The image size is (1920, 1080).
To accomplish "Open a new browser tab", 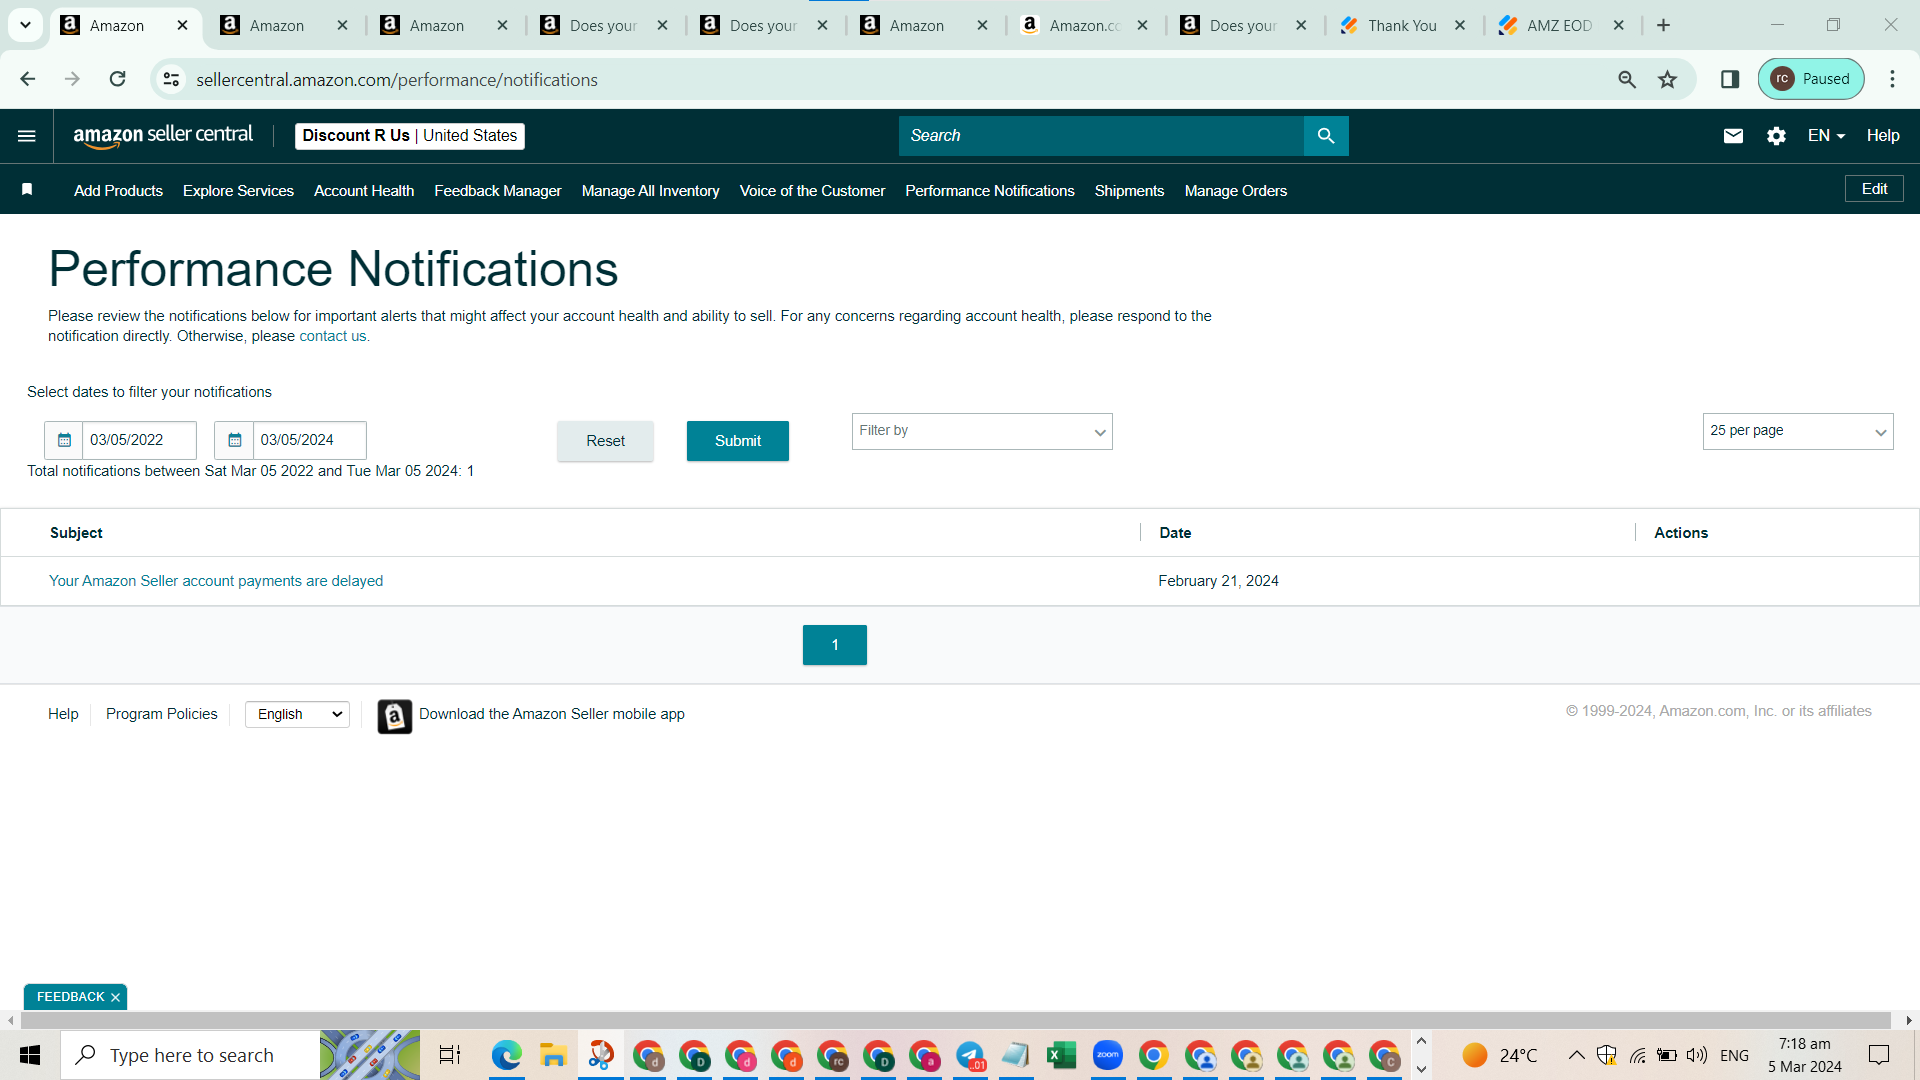I will click(1664, 26).
